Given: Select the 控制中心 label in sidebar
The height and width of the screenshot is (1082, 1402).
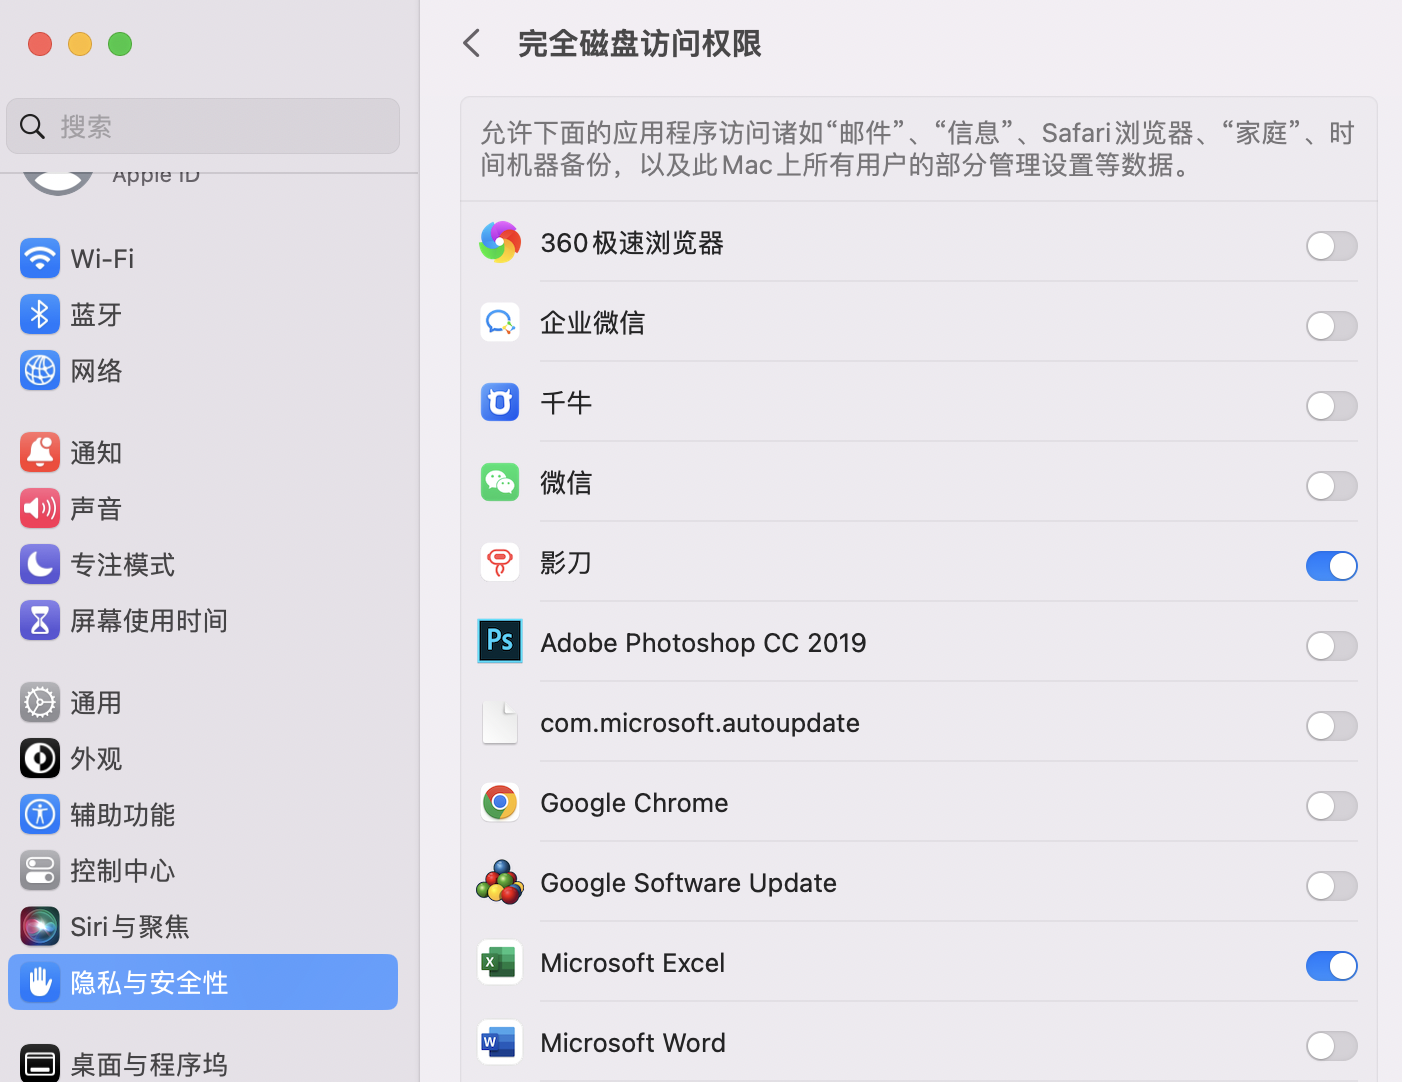Looking at the screenshot, I should 122,871.
